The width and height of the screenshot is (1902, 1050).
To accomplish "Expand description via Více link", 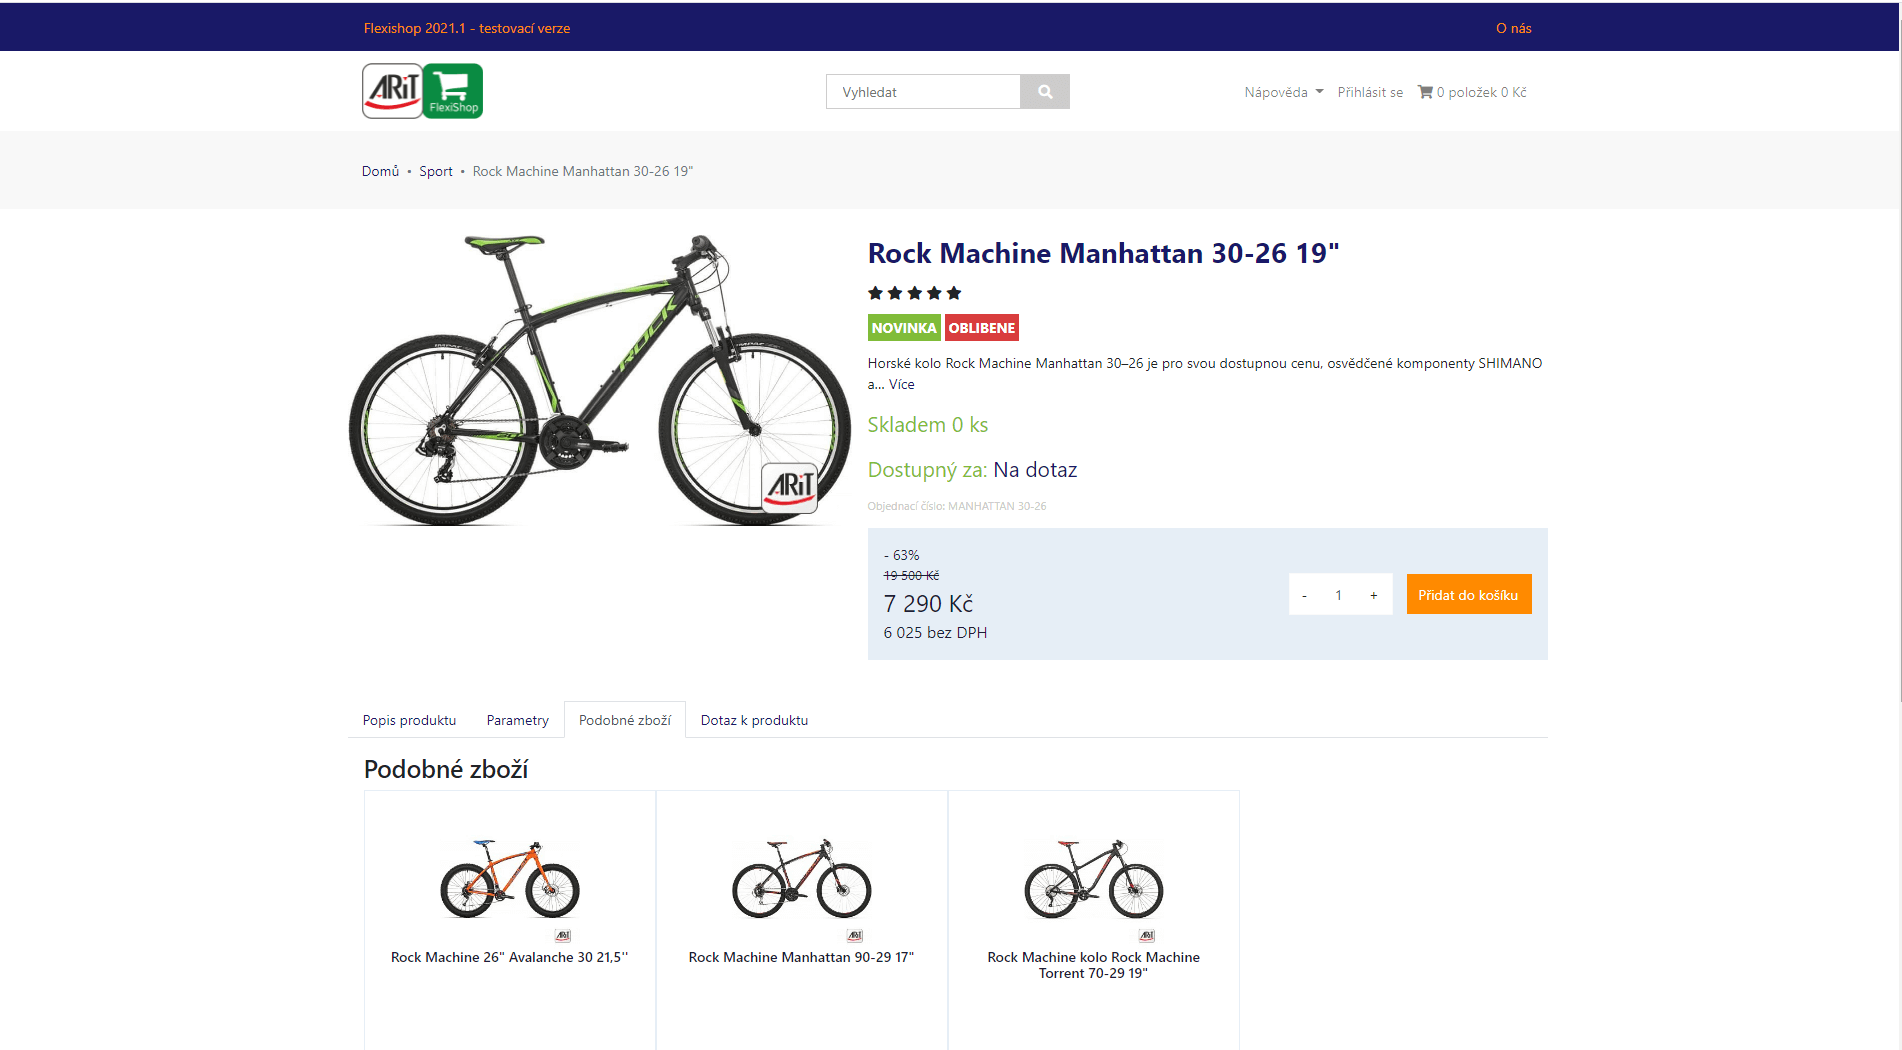I will click(x=902, y=384).
